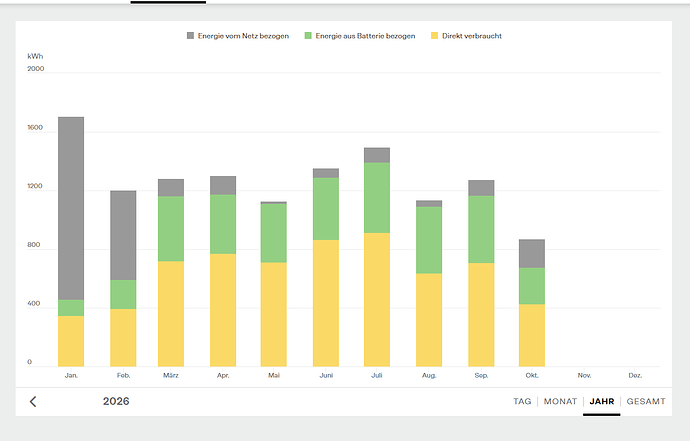Go to previous year with back chevron
The image size is (690, 441).
33,401
